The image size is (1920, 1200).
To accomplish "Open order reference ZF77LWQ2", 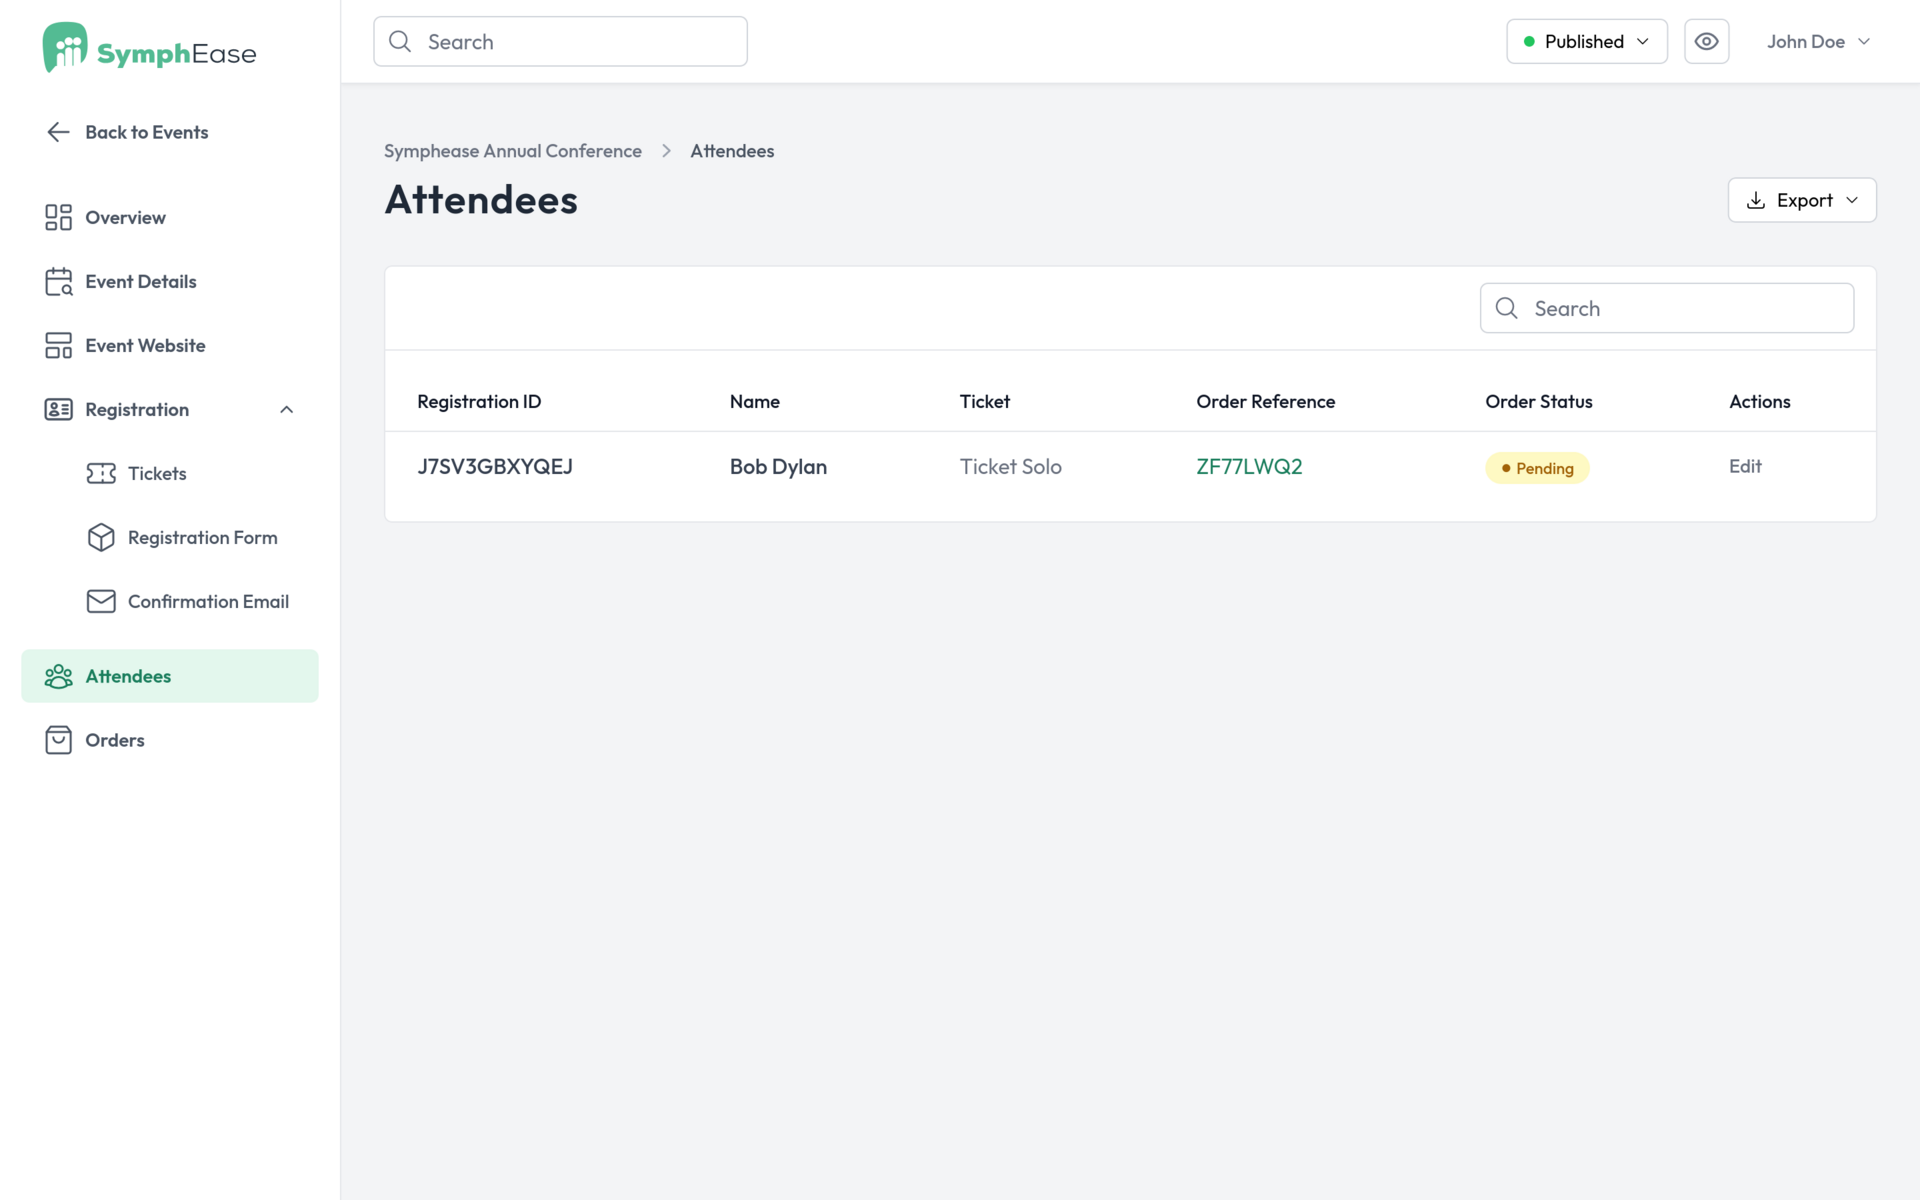I will tap(1248, 466).
